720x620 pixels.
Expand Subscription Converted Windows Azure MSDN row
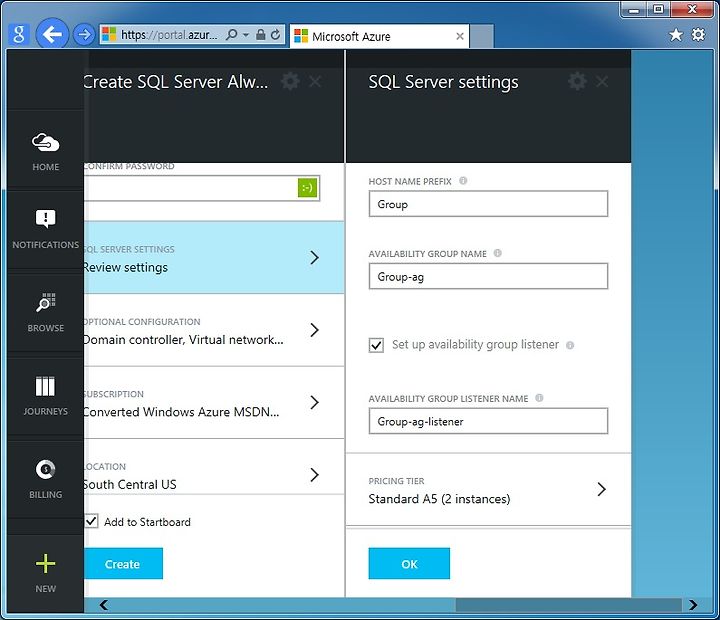[214, 403]
